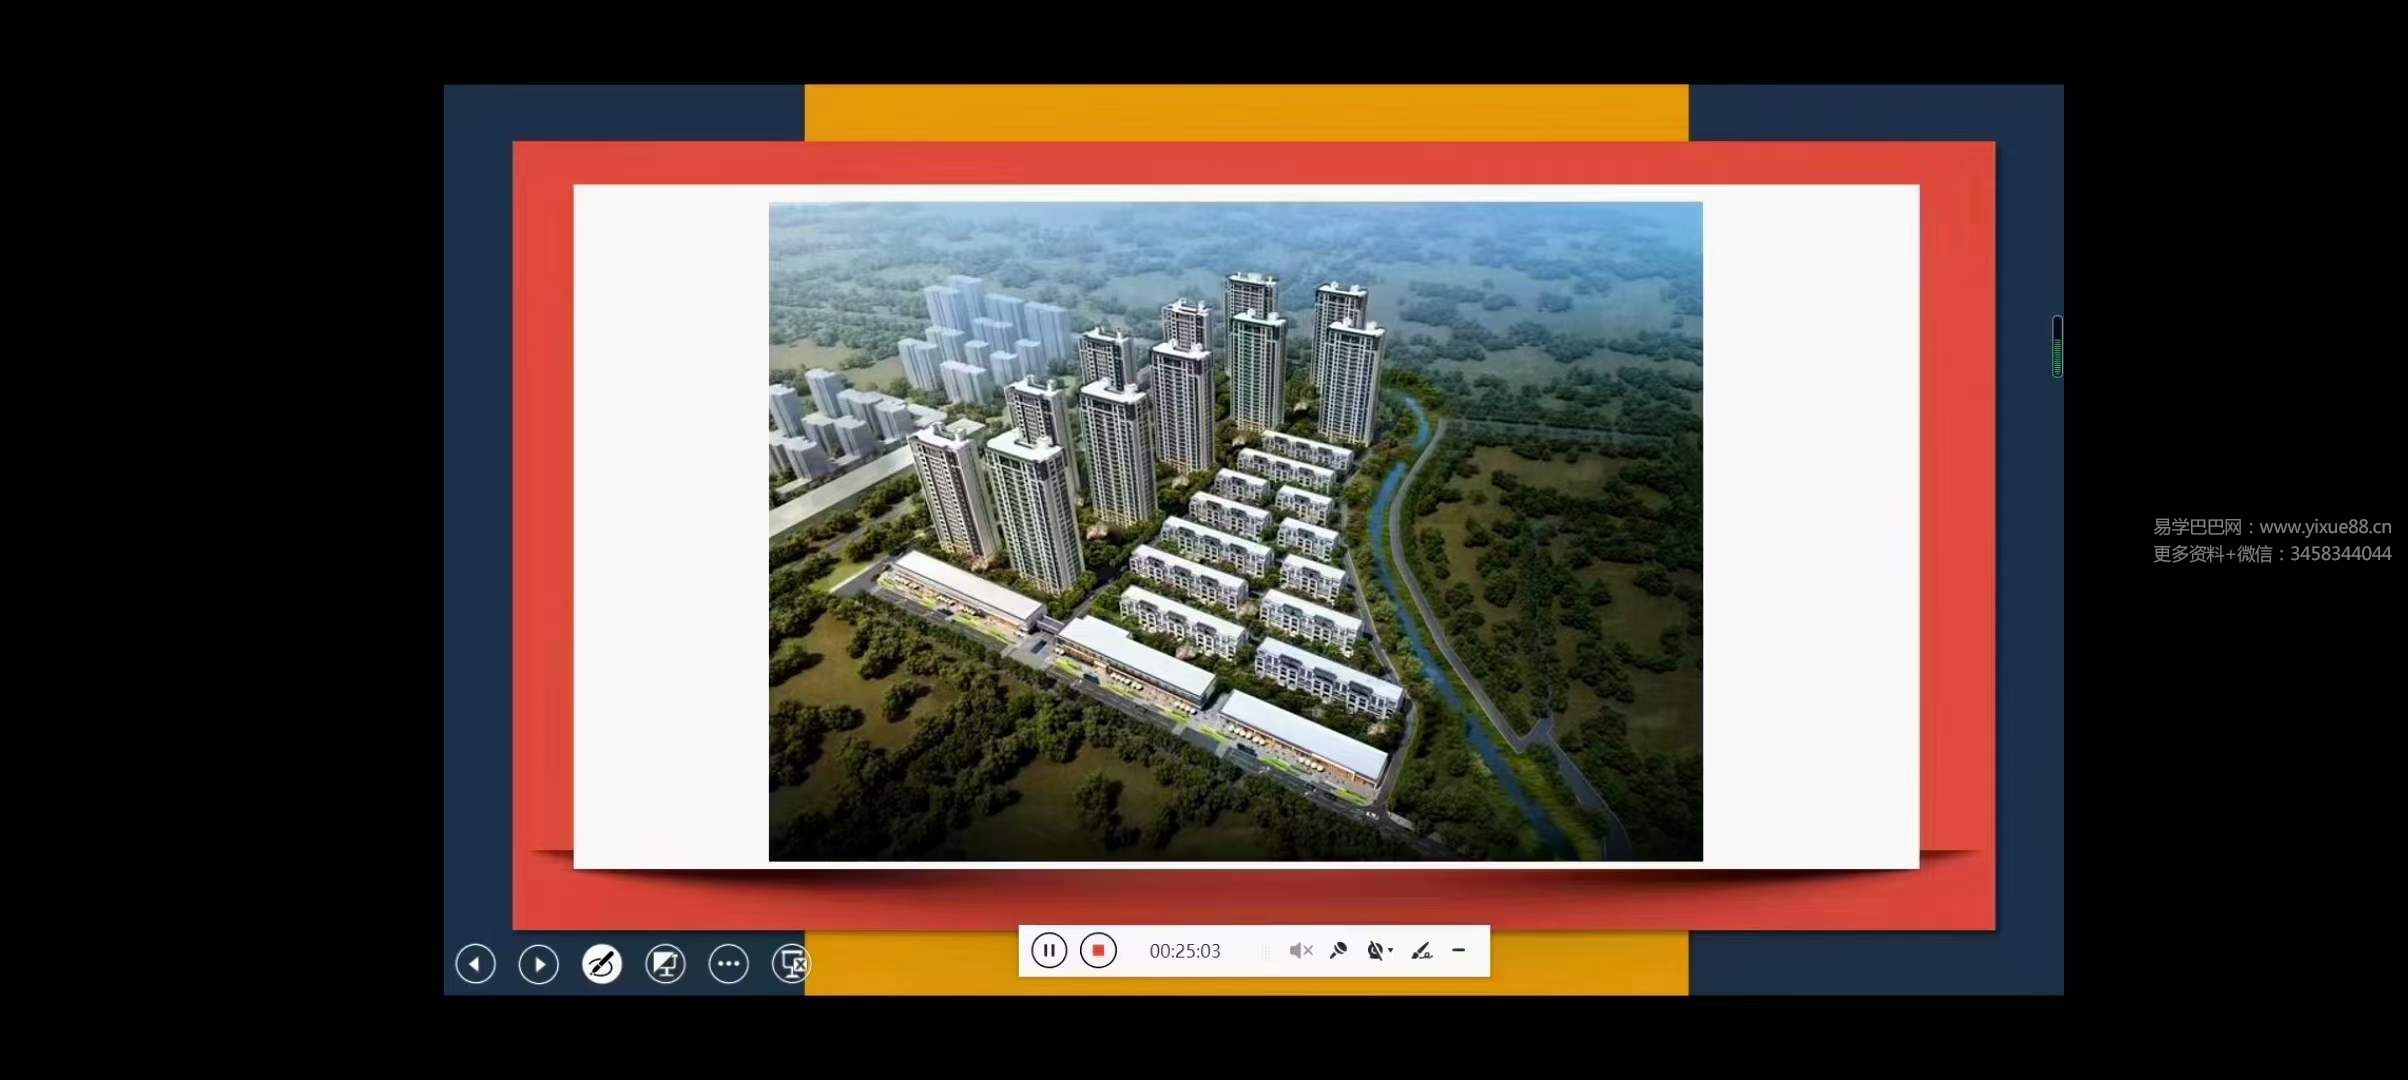Minimize the recorder toolbar

tap(1459, 950)
